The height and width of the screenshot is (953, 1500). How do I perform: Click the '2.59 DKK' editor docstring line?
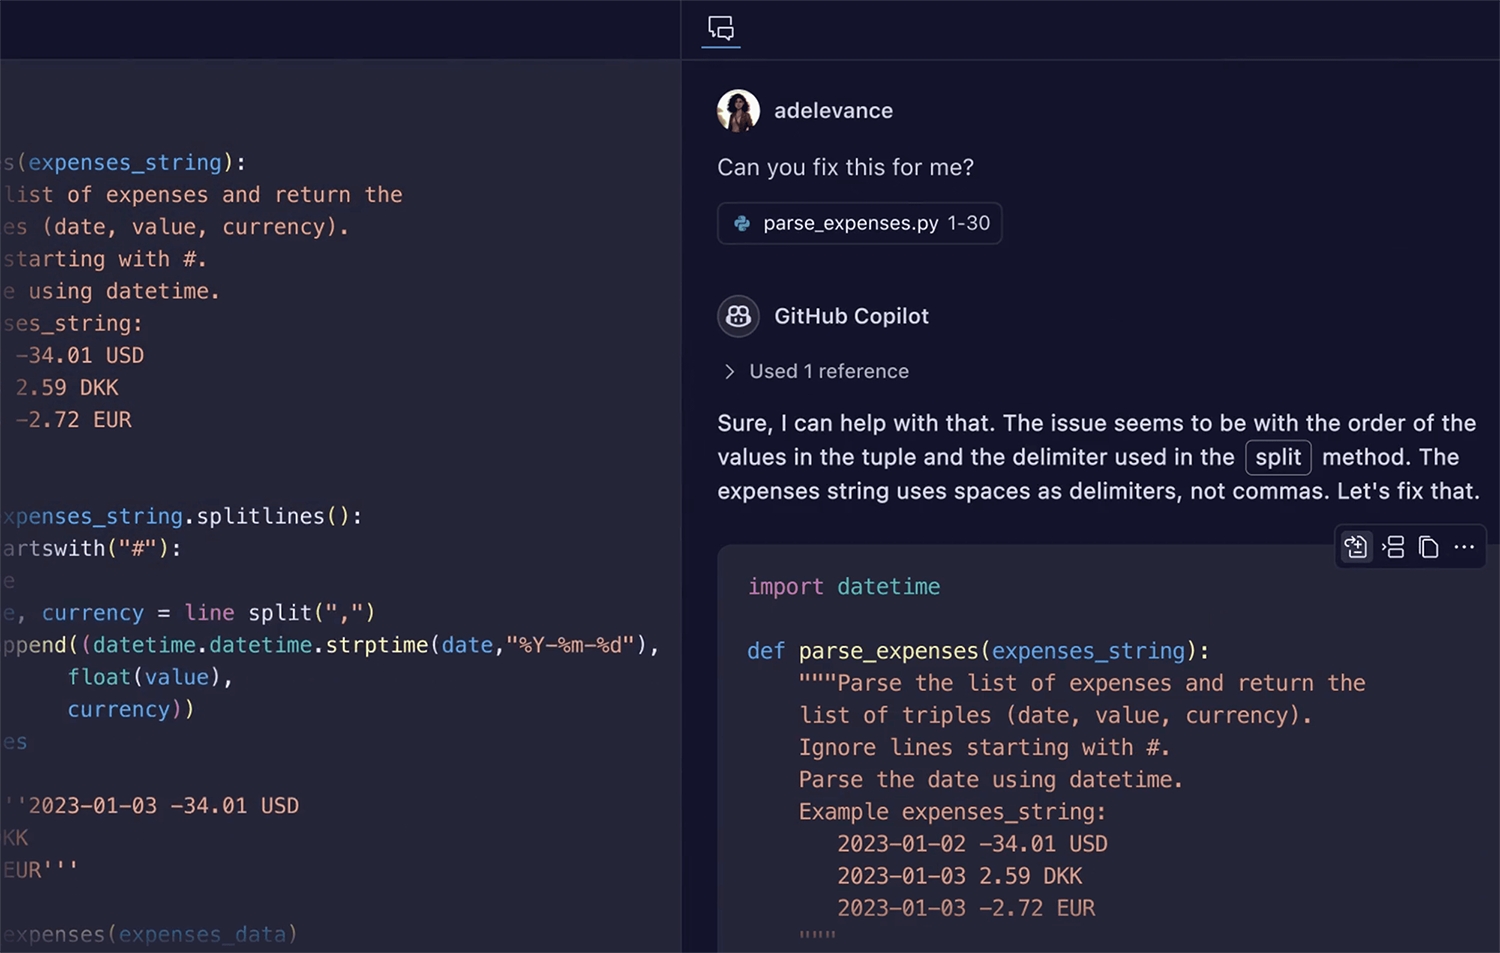point(67,387)
